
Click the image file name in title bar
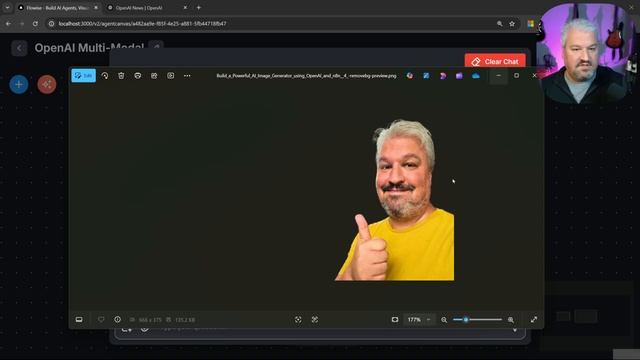click(x=306, y=76)
